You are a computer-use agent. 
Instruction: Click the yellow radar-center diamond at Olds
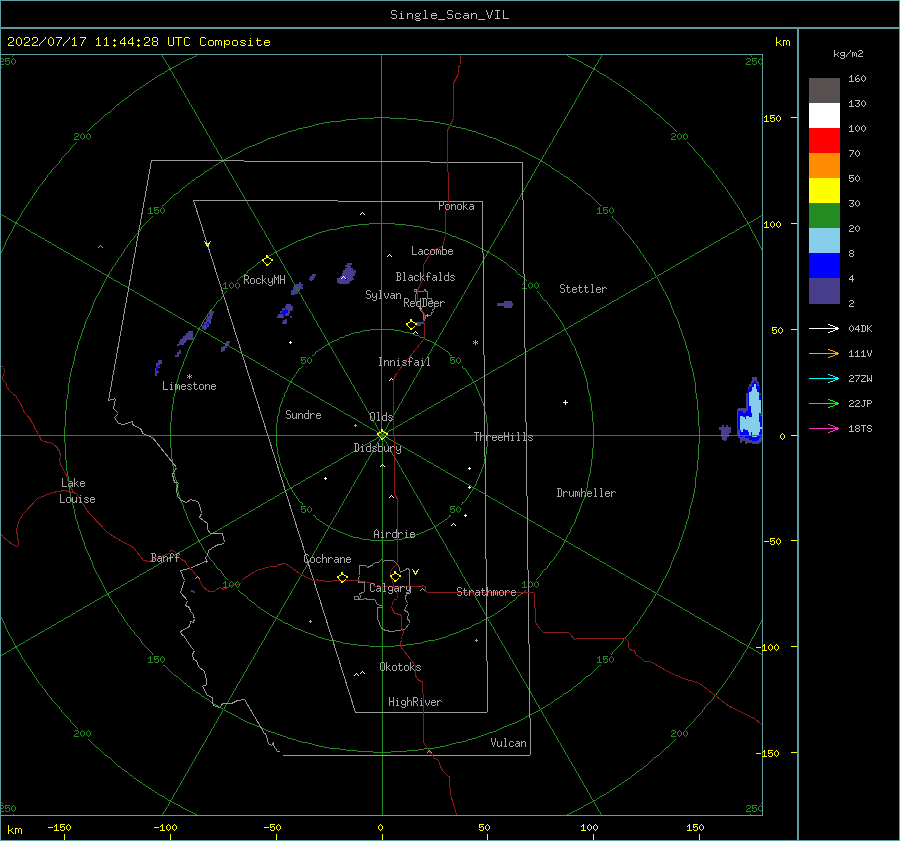point(382,435)
